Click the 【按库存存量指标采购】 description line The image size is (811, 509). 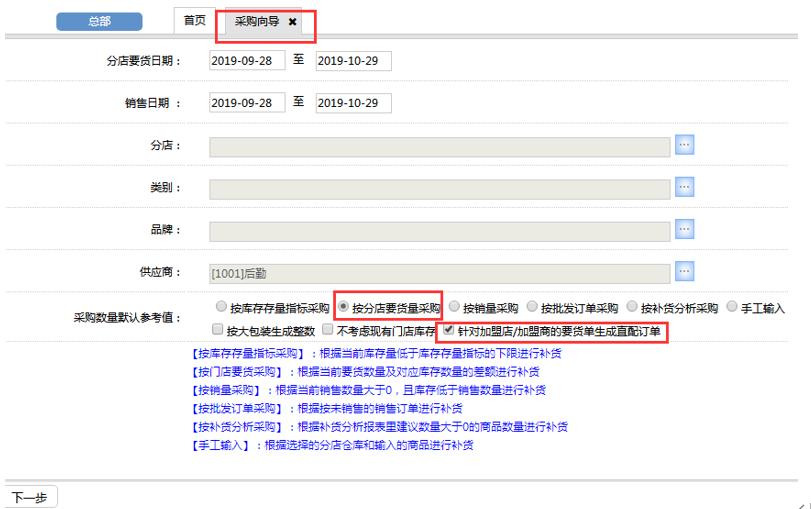click(x=376, y=353)
